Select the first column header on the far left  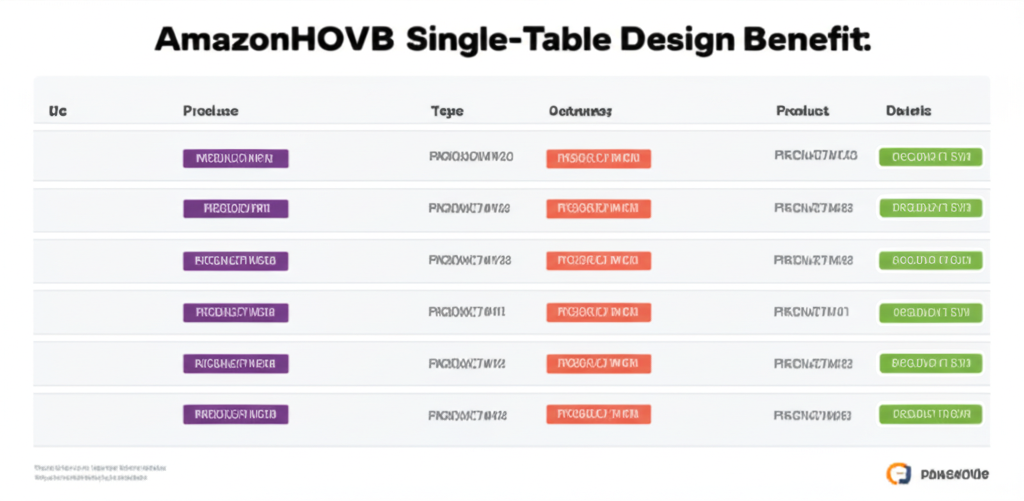(x=58, y=111)
